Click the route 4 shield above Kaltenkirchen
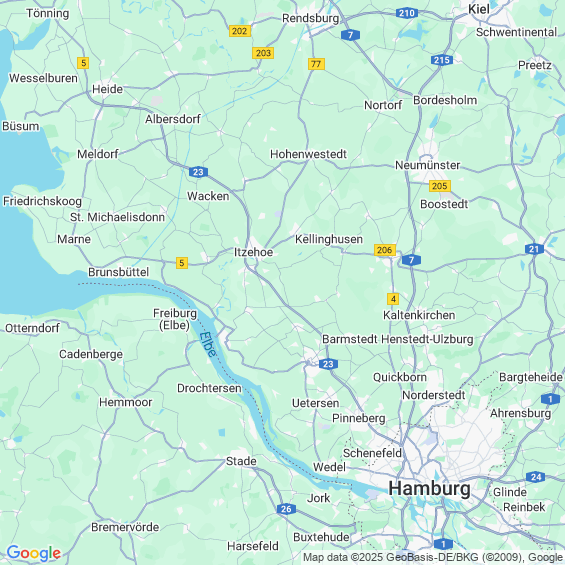 click(x=393, y=299)
